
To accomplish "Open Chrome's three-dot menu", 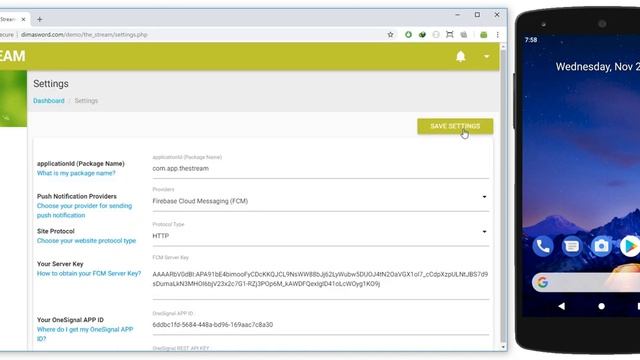I will pos(498,35).
